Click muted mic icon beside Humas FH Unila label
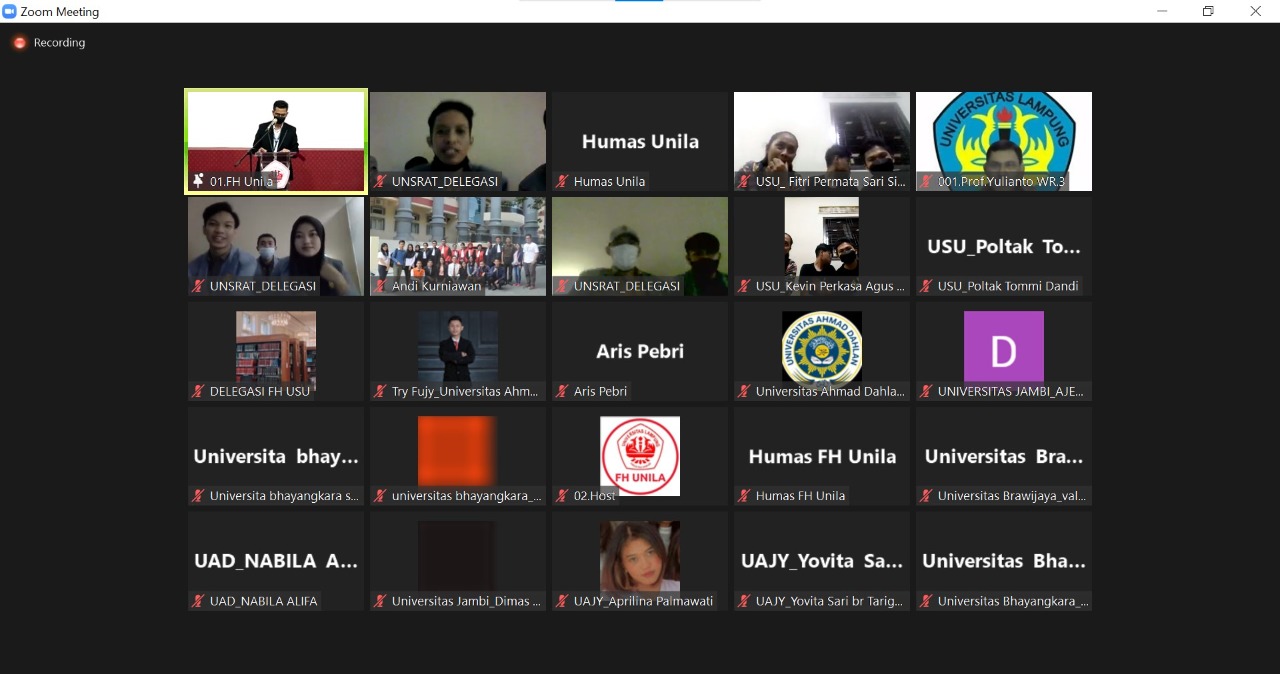1280x674 pixels. click(x=745, y=496)
